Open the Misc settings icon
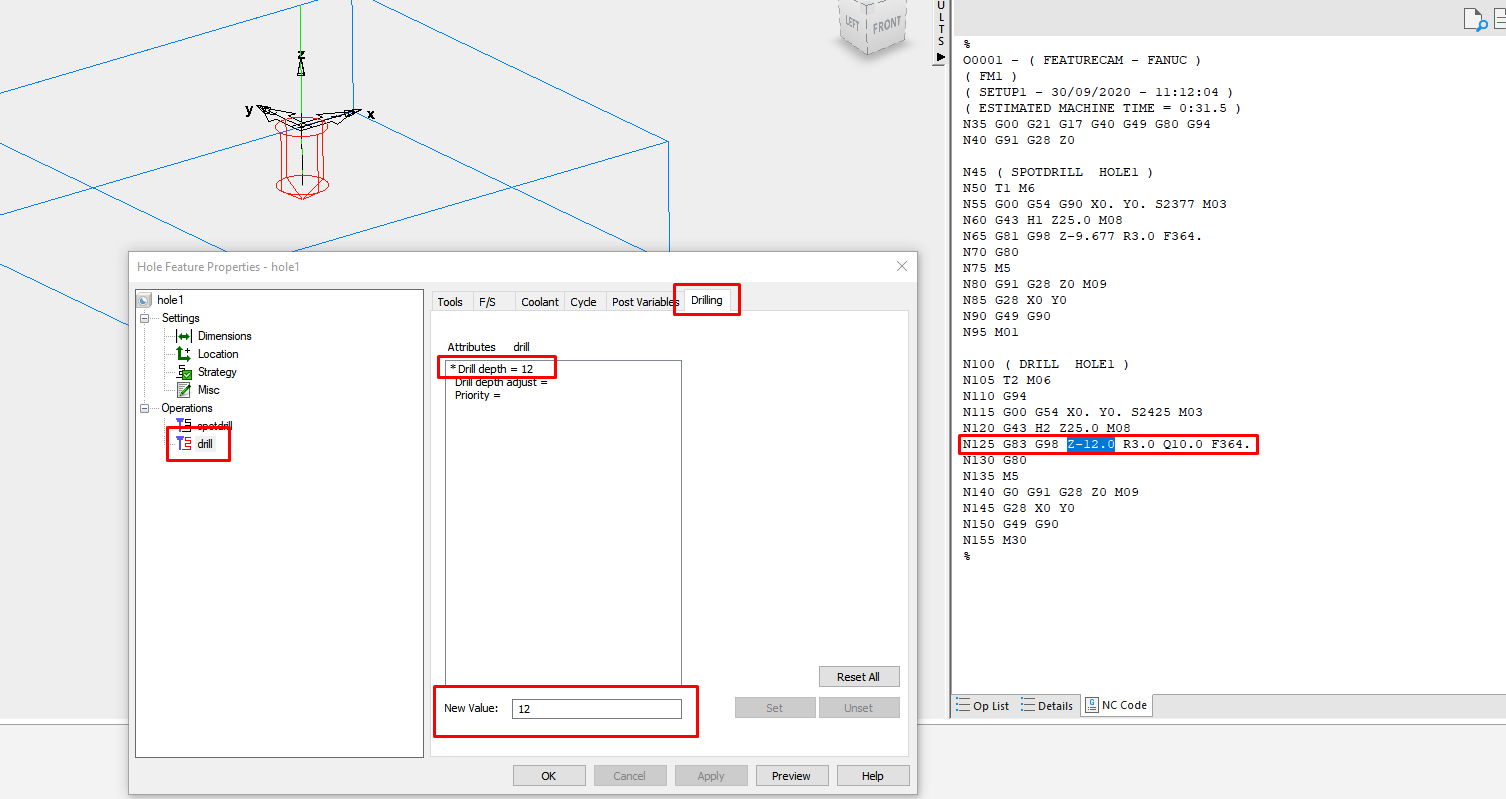 point(183,389)
